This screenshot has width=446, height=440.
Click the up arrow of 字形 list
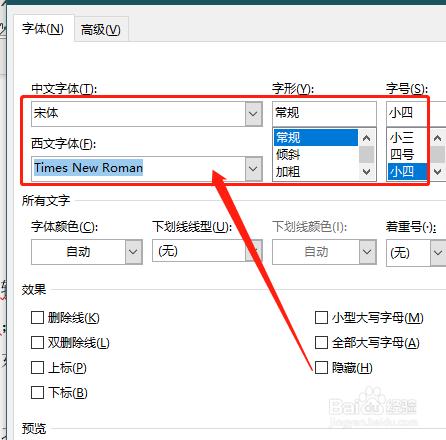pyautogui.click(x=367, y=138)
